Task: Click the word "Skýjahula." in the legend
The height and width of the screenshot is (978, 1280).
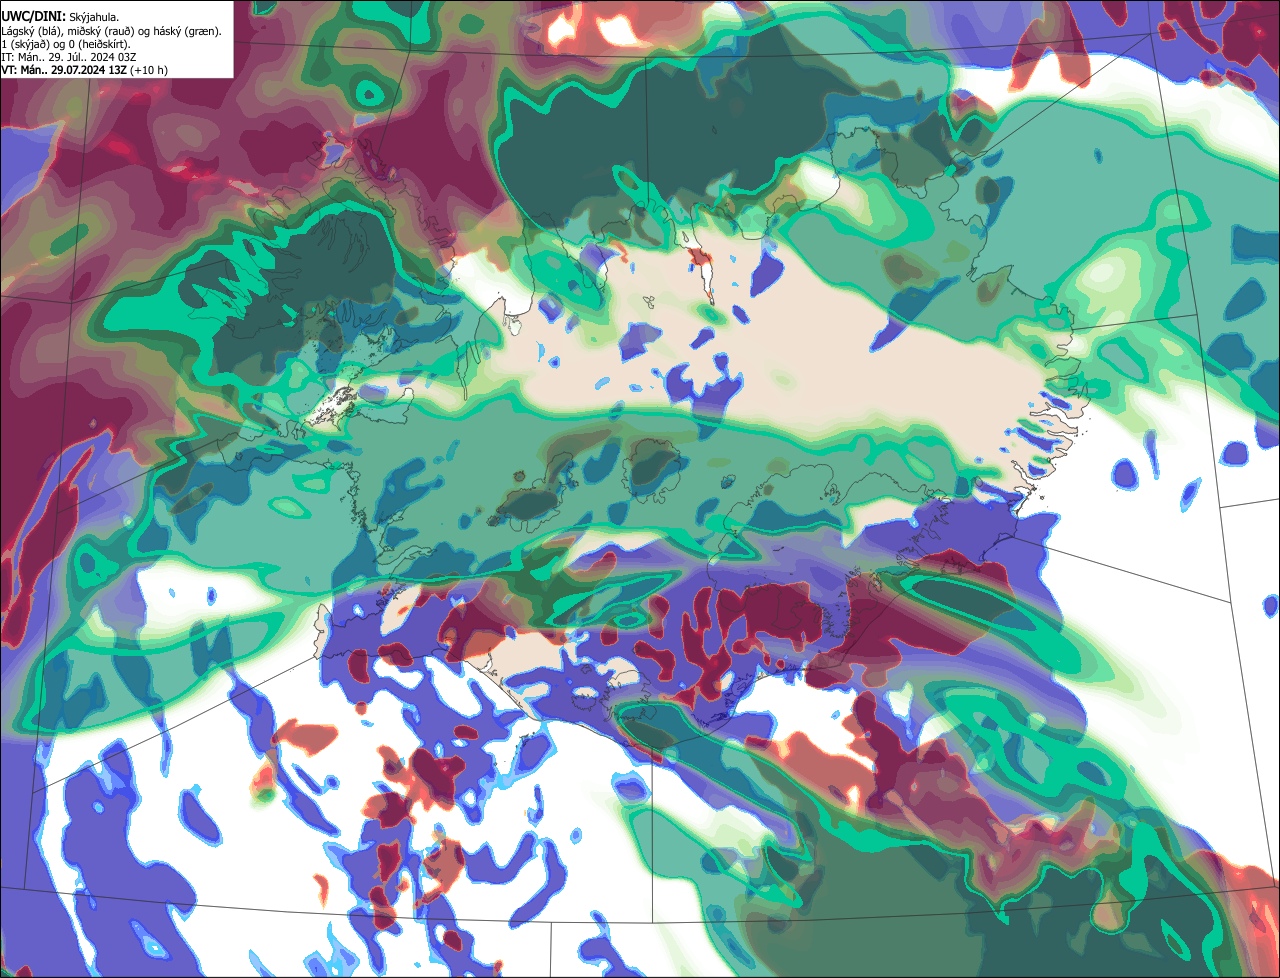Action: pos(94,17)
